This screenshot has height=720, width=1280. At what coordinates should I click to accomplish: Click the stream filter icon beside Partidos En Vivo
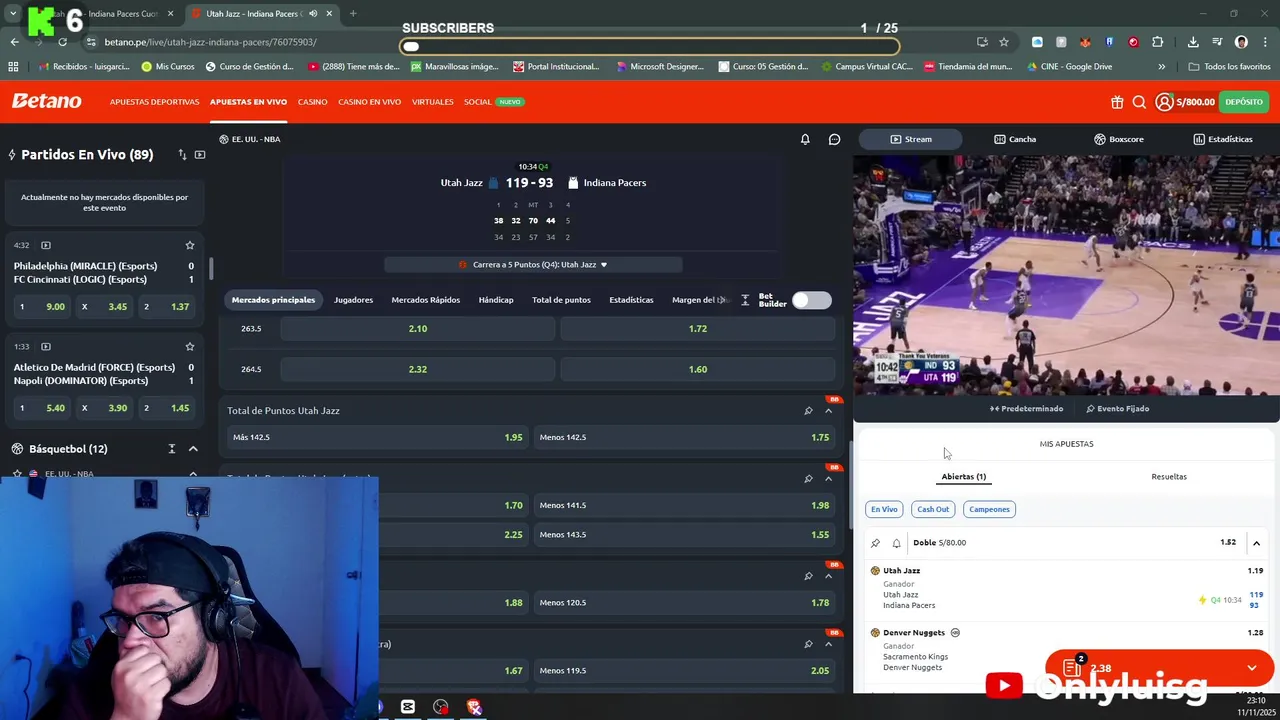[x=200, y=155]
